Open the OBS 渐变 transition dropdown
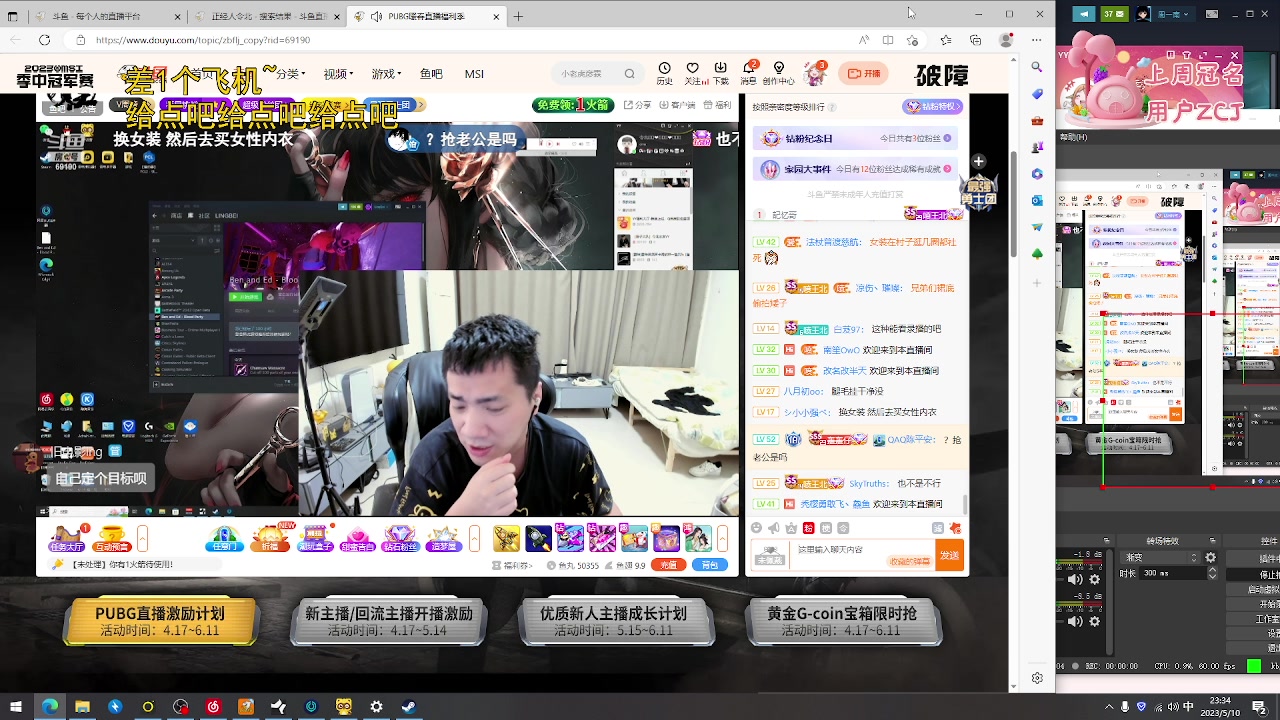This screenshot has height=720, width=1280. (1160, 557)
